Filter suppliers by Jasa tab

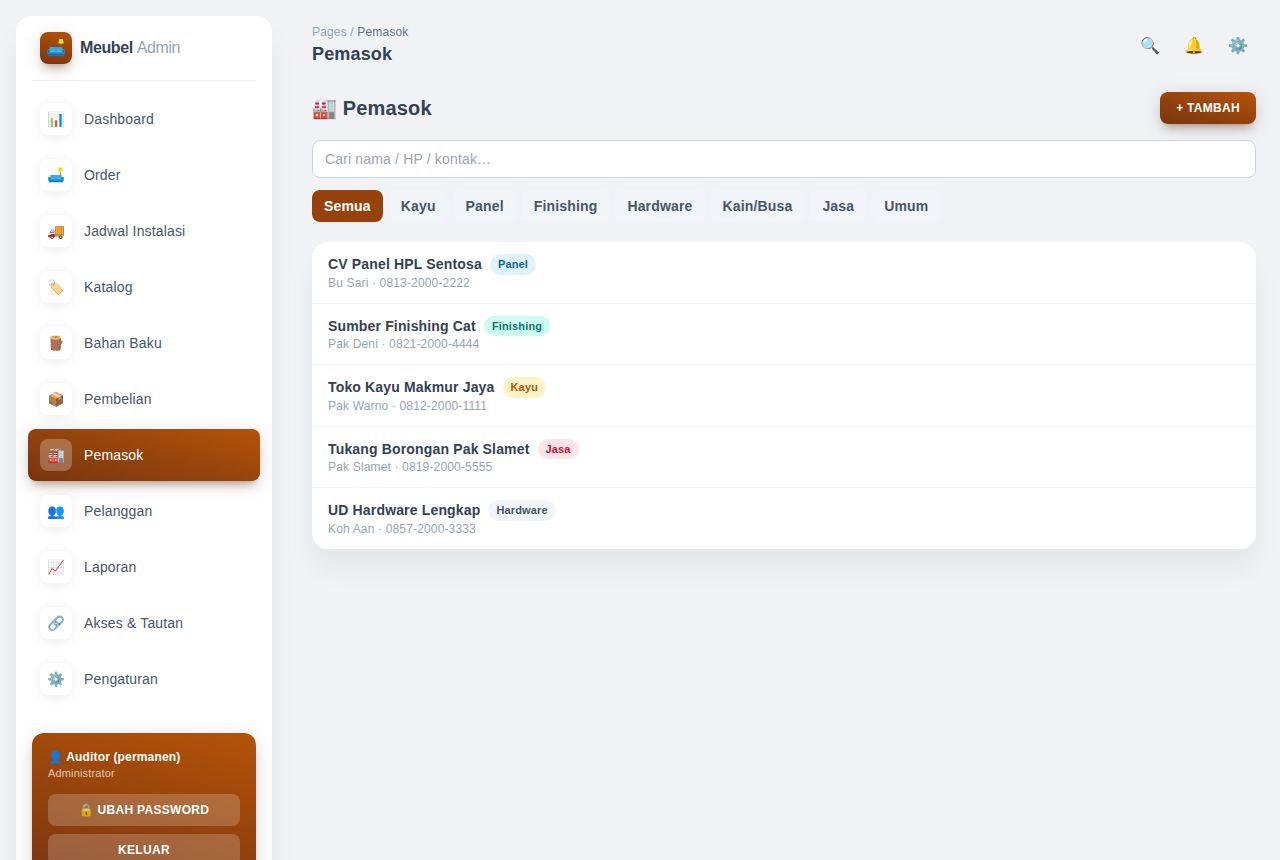point(838,206)
